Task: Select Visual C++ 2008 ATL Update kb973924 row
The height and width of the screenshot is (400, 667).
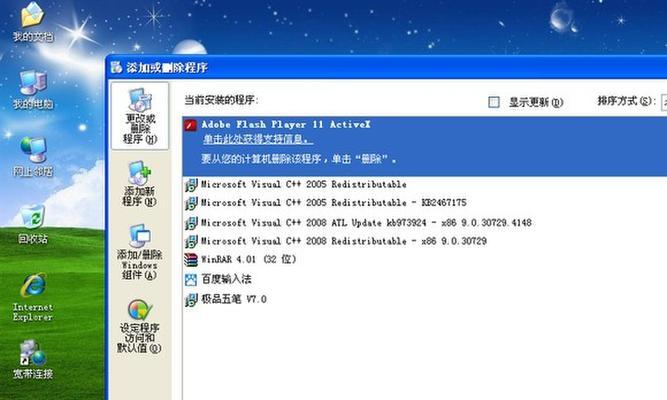Action: tap(425, 223)
